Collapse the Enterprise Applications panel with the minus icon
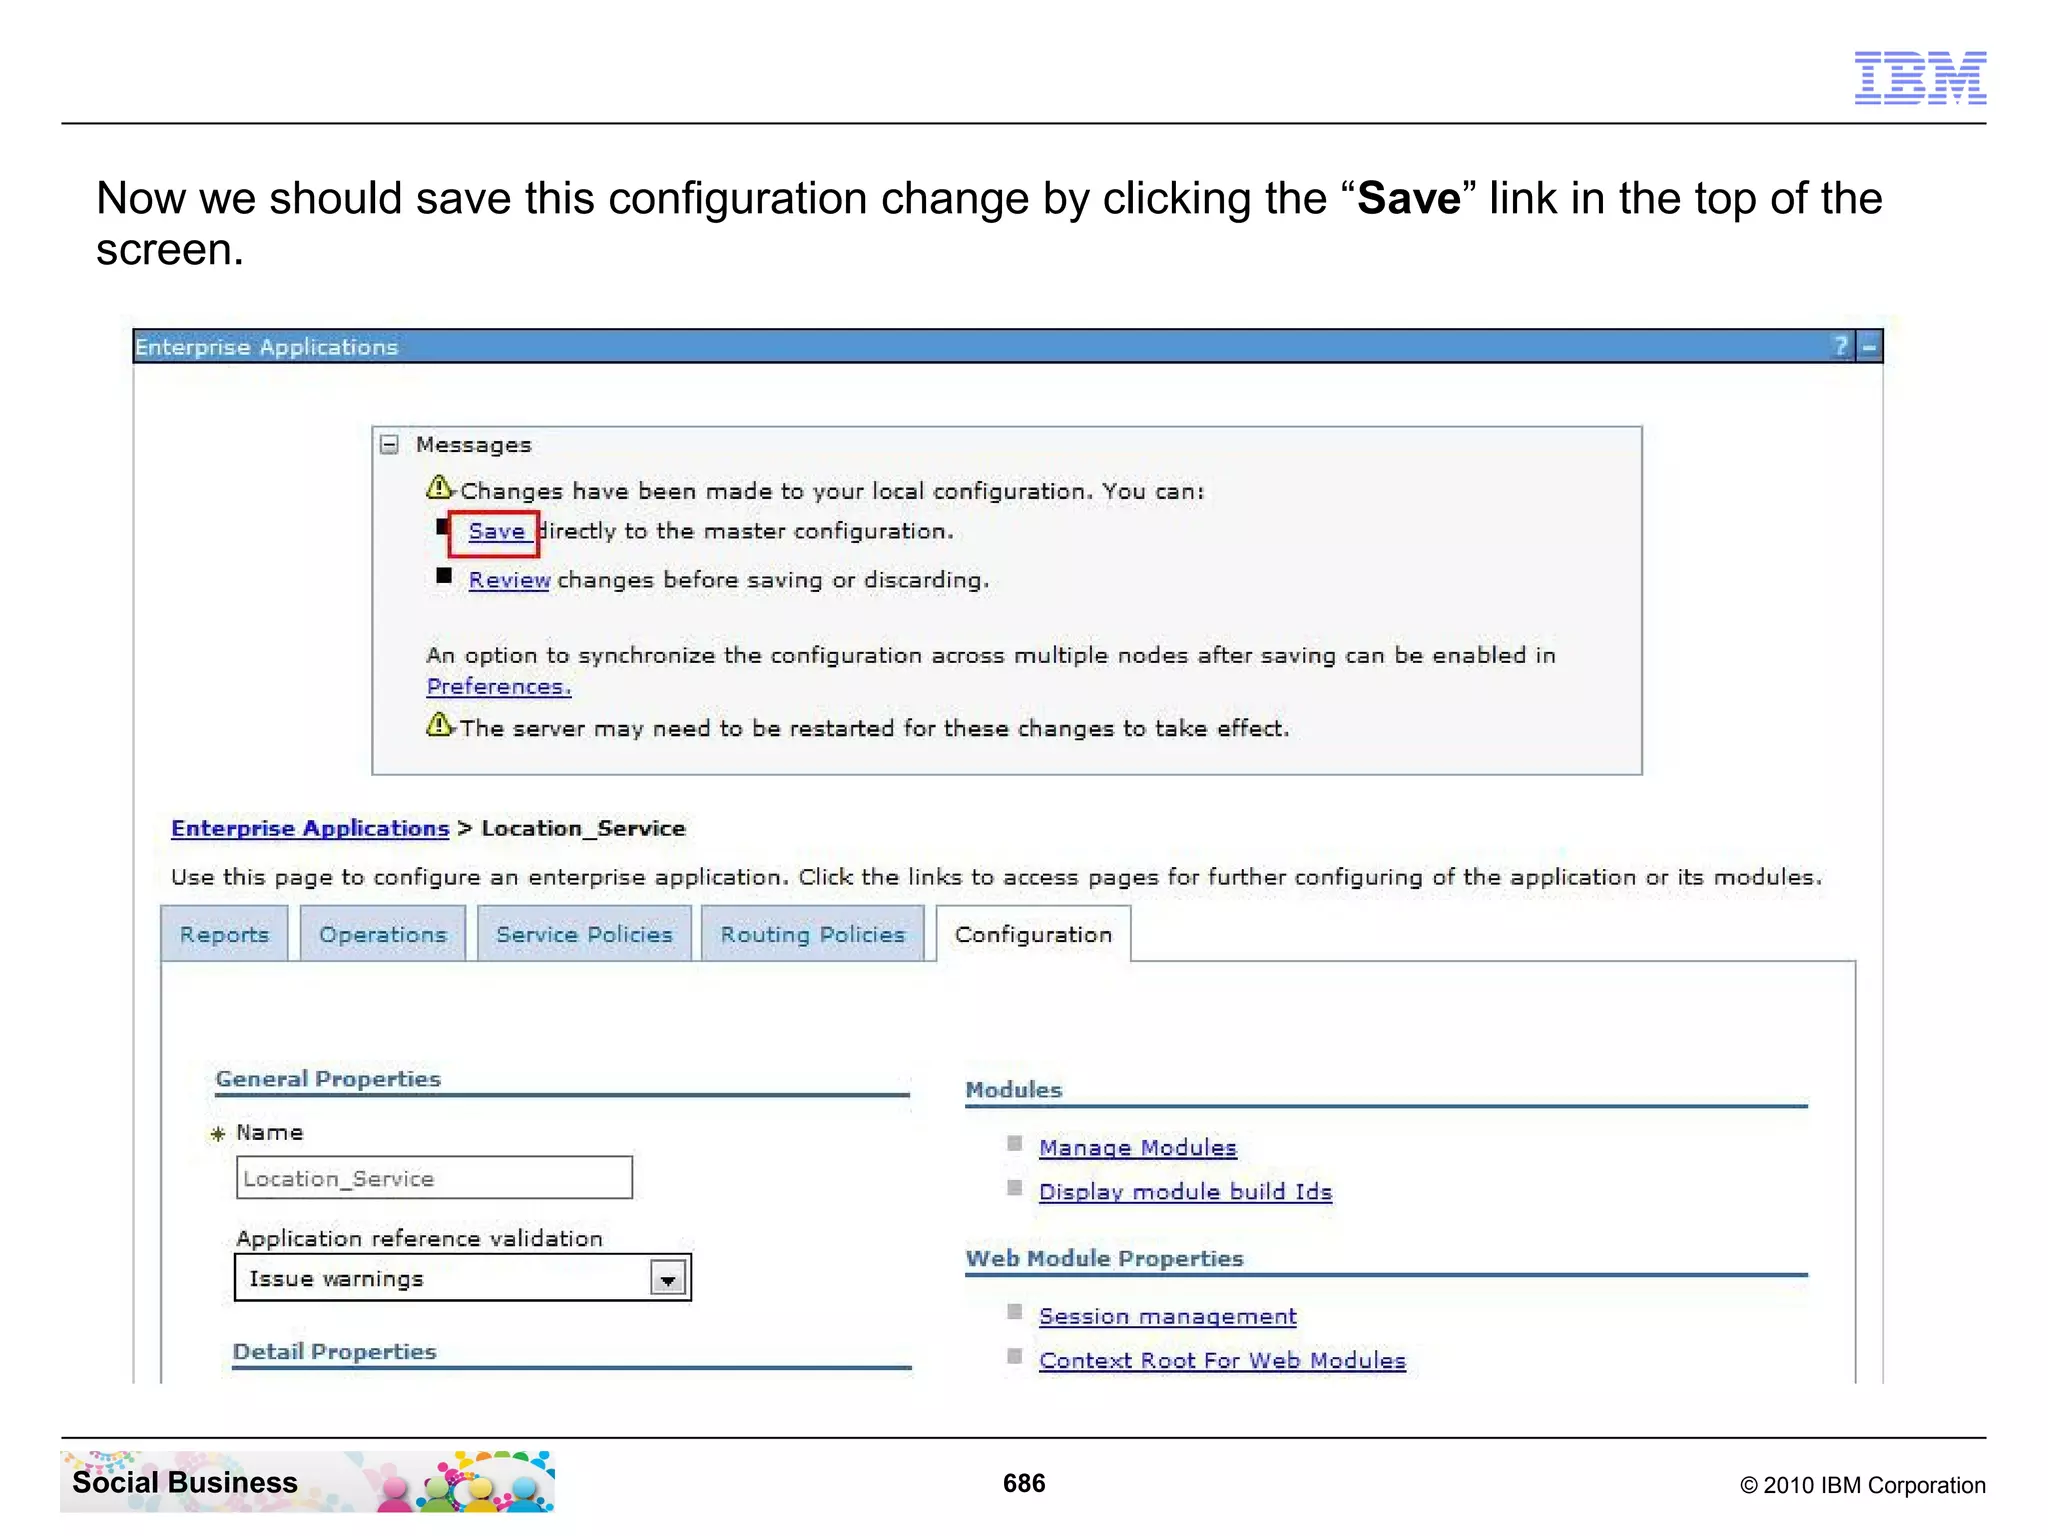 [1869, 347]
